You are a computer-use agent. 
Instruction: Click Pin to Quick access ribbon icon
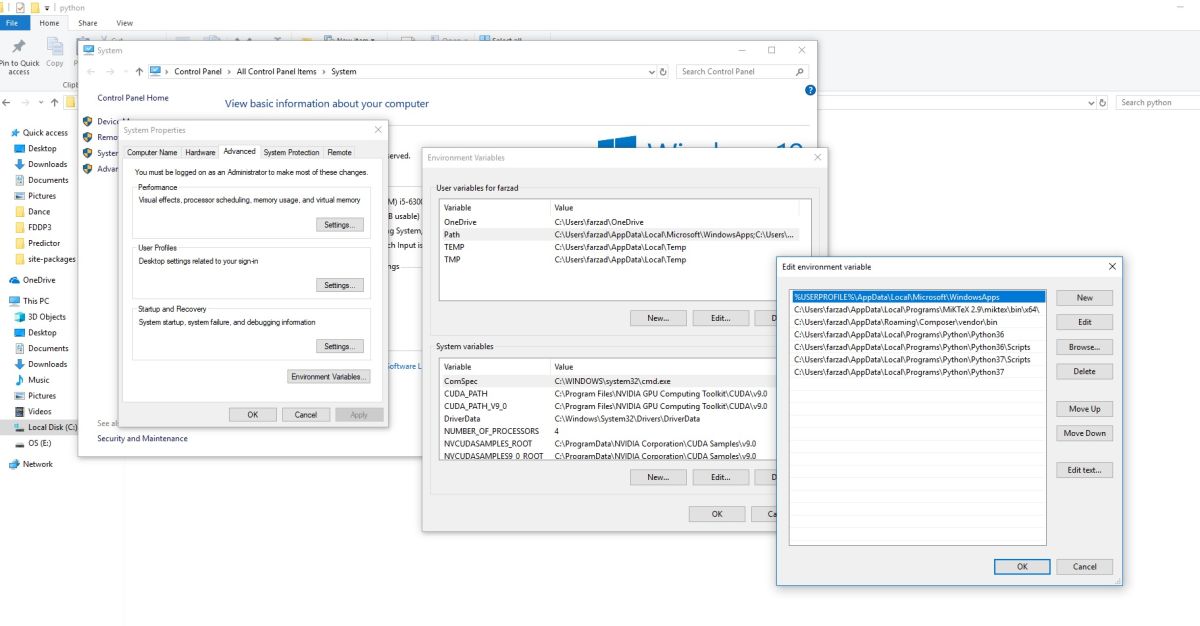(x=19, y=46)
